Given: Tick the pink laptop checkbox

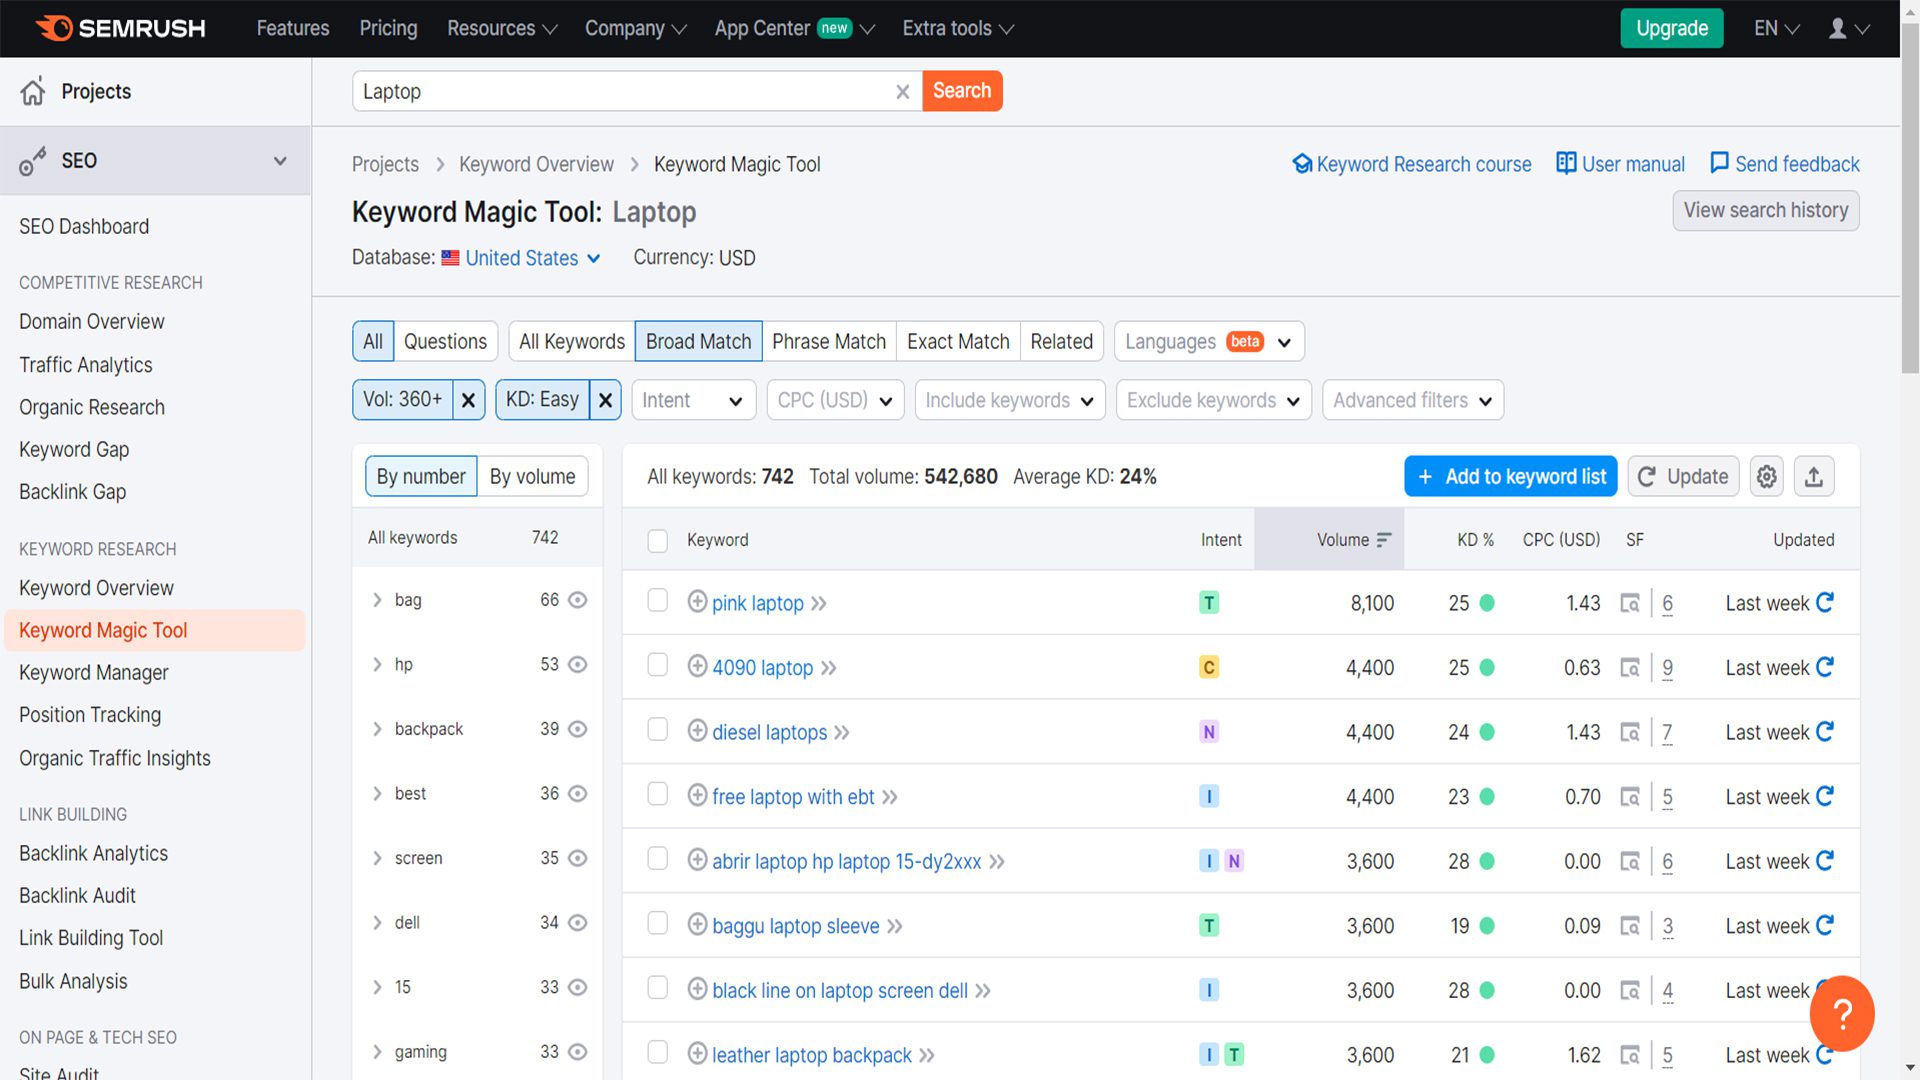Looking at the screenshot, I should [657, 600].
